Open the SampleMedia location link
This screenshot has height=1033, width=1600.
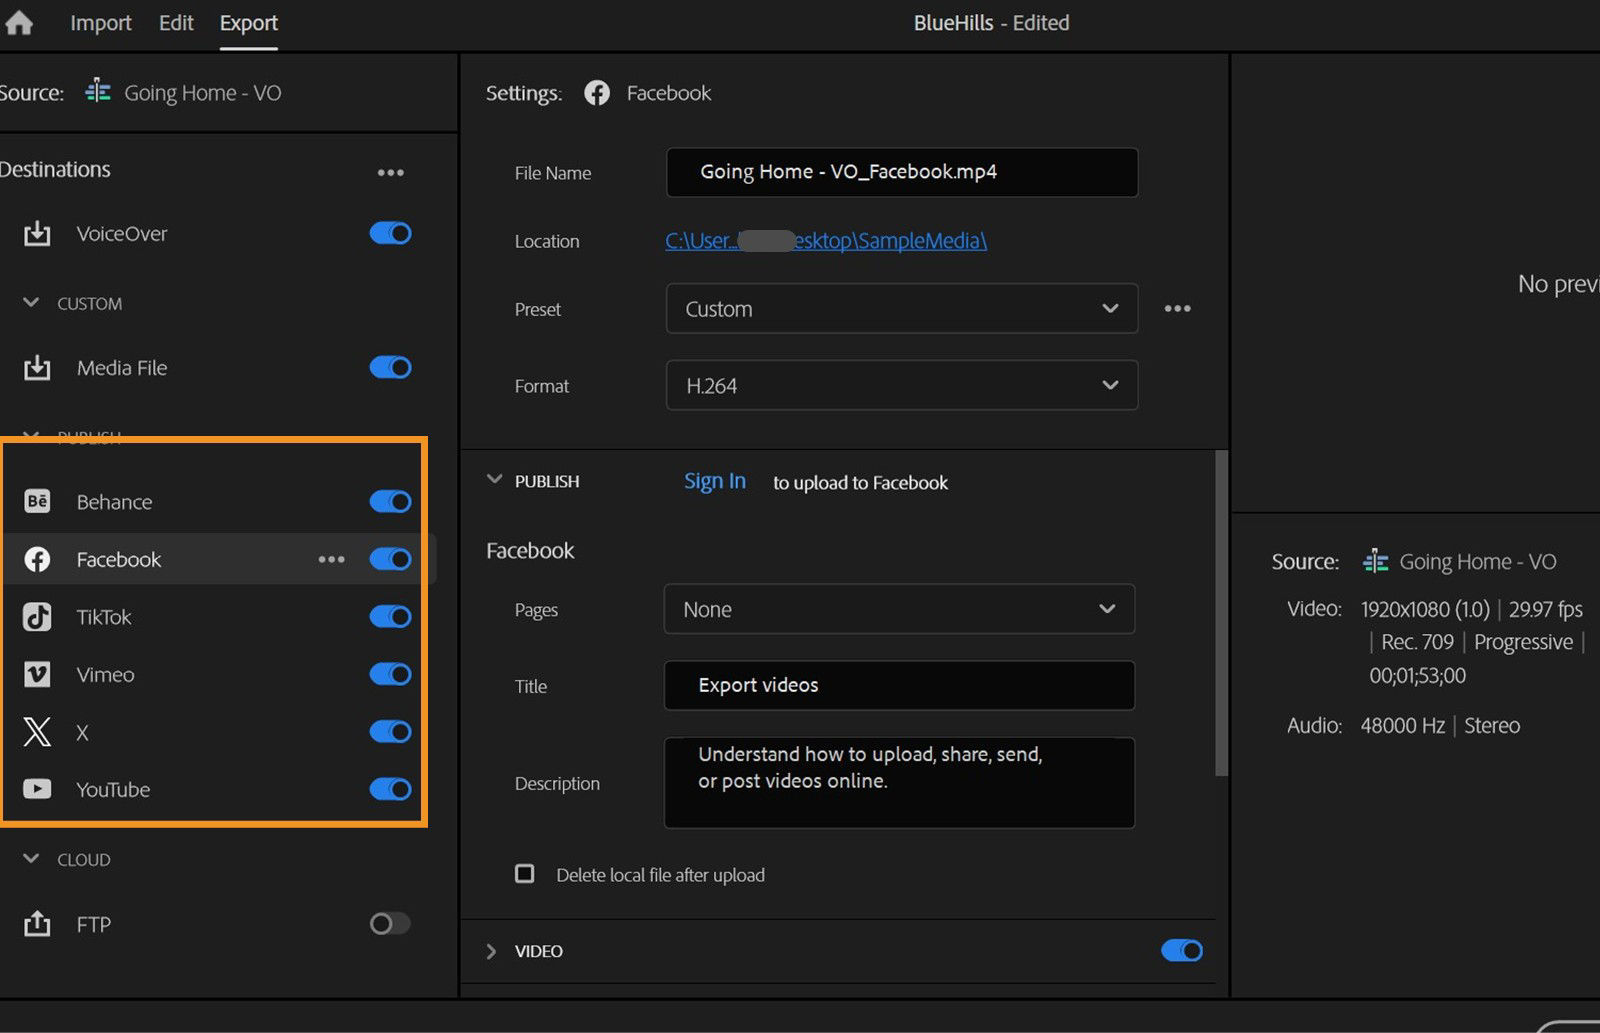pos(826,240)
